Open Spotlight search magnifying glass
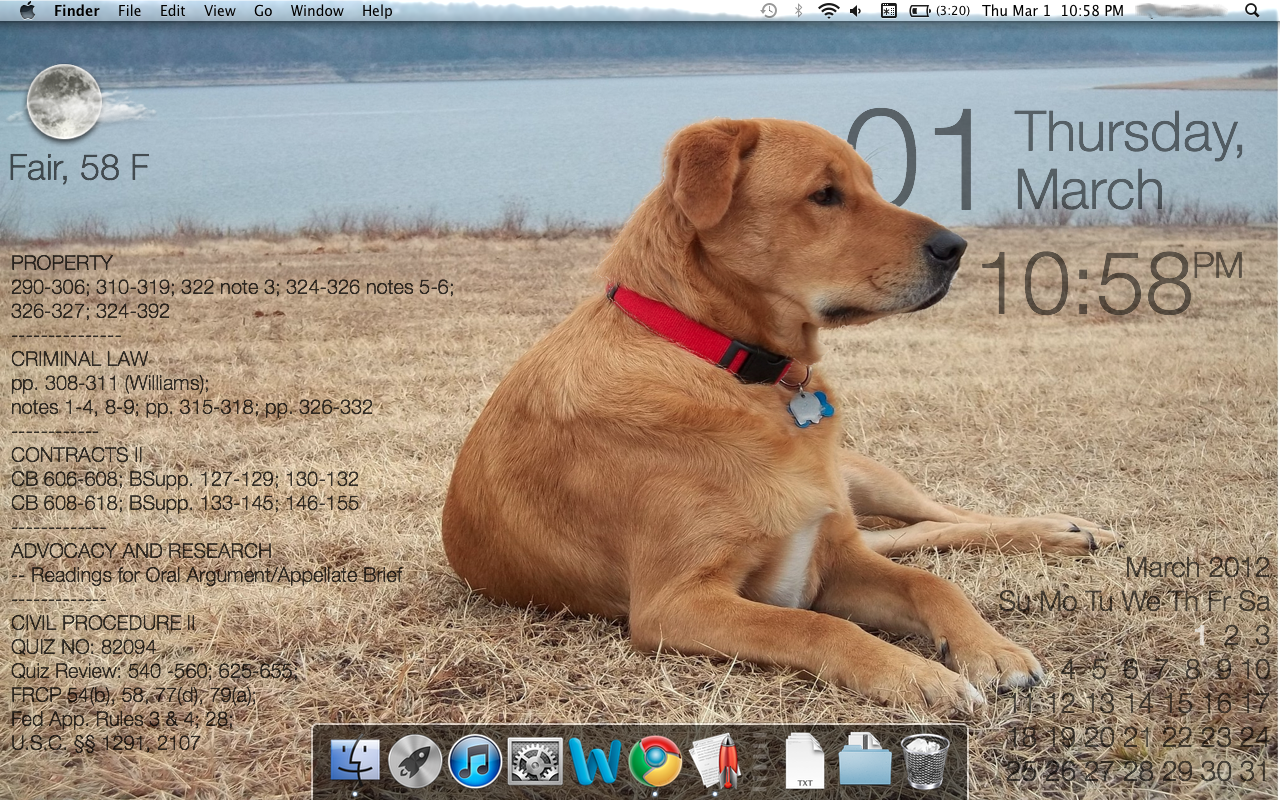The image size is (1280, 800). point(1252,11)
